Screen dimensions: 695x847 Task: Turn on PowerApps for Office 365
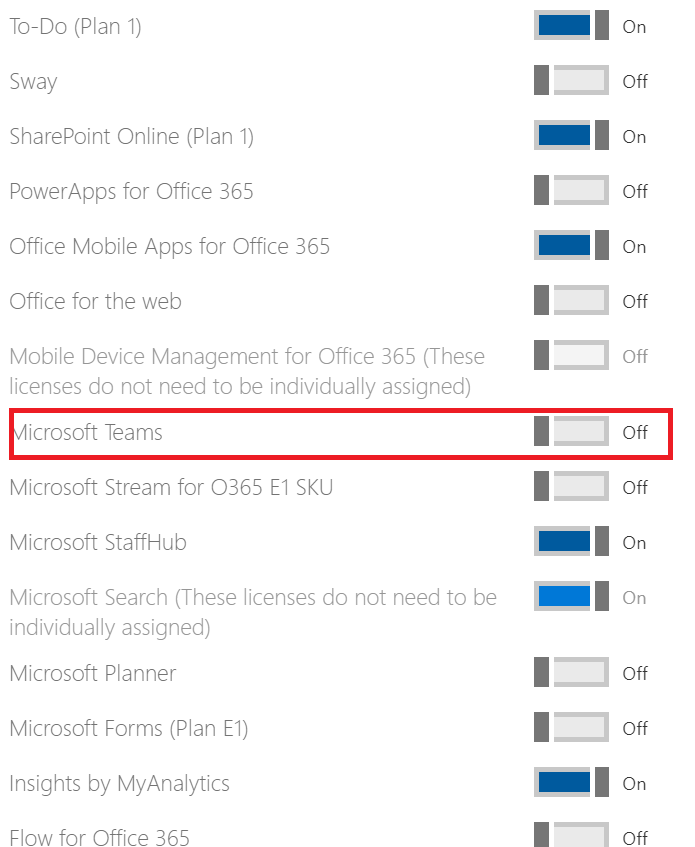pyautogui.click(x=571, y=190)
